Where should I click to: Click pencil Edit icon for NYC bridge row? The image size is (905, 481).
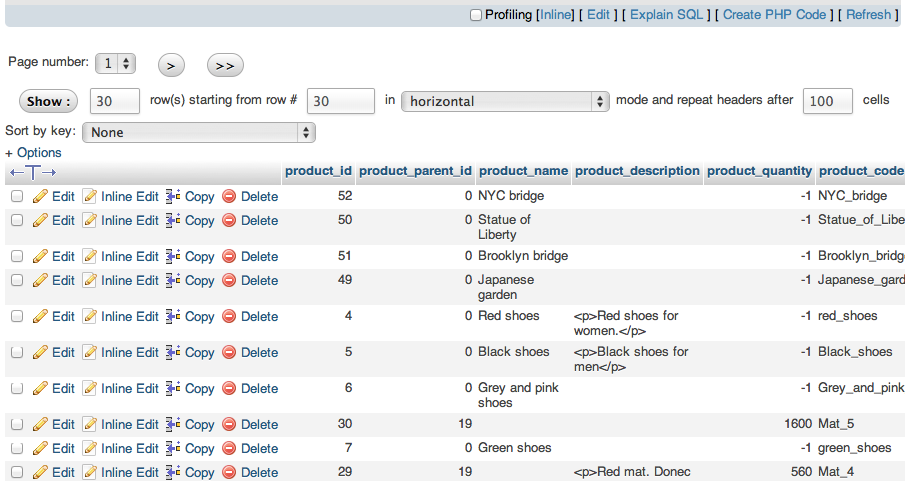point(40,196)
